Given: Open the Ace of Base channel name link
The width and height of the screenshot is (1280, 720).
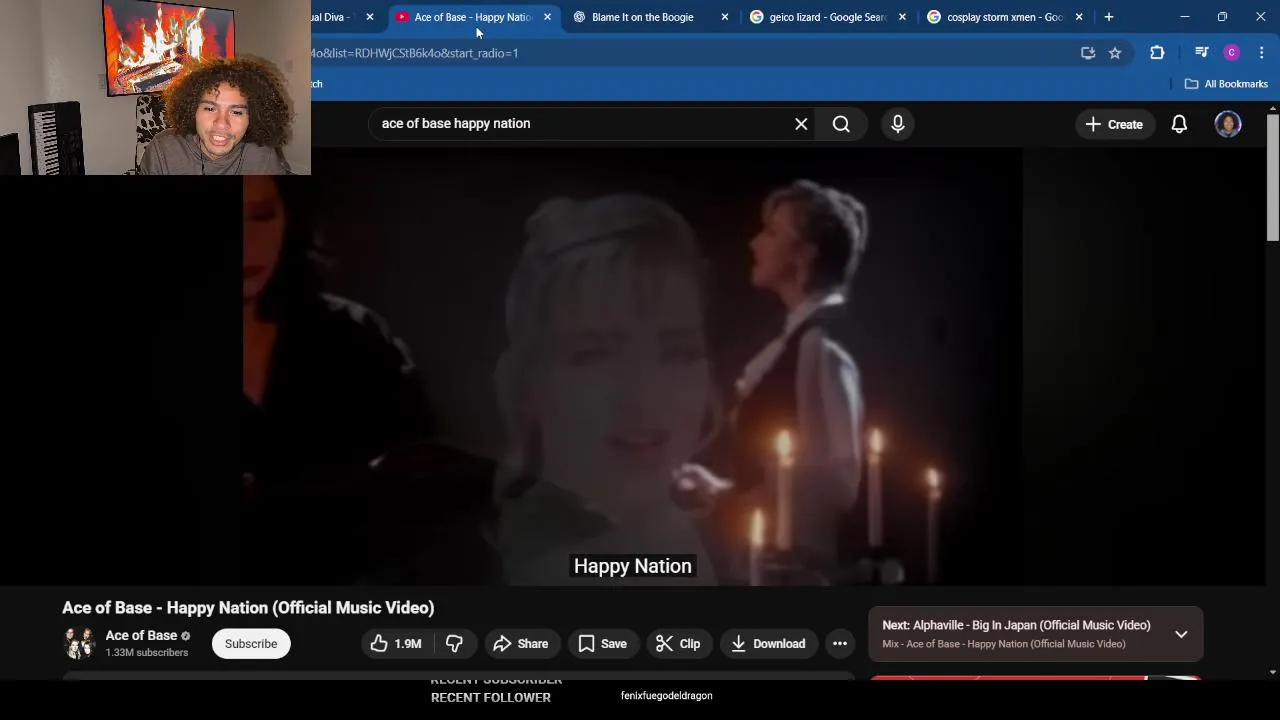Looking at the screenshot, I should coord(141,635).
